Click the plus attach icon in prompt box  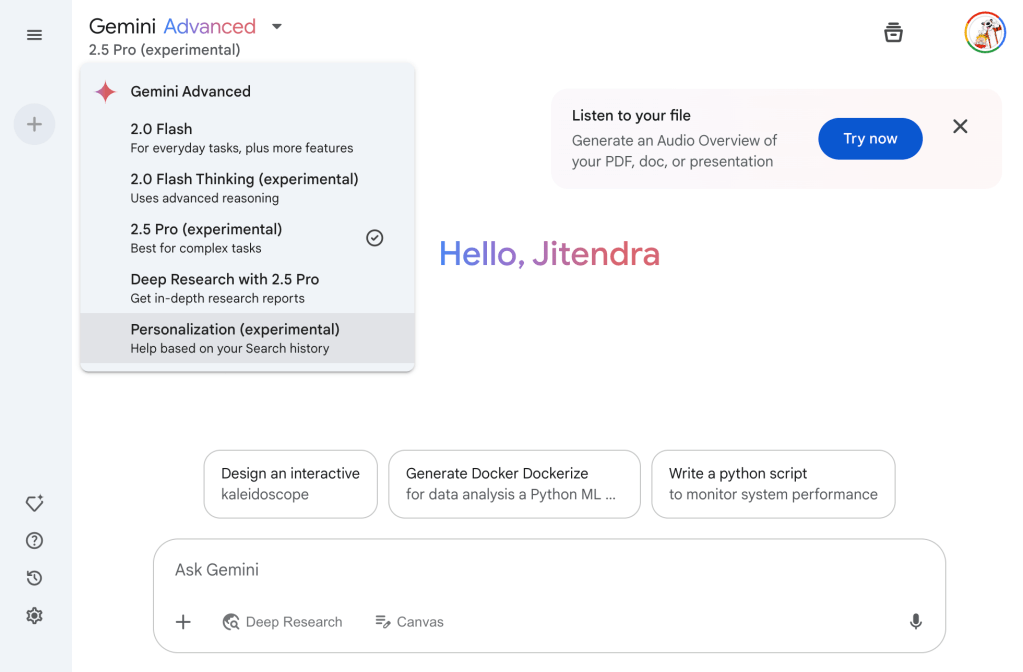tap(183, 622)
